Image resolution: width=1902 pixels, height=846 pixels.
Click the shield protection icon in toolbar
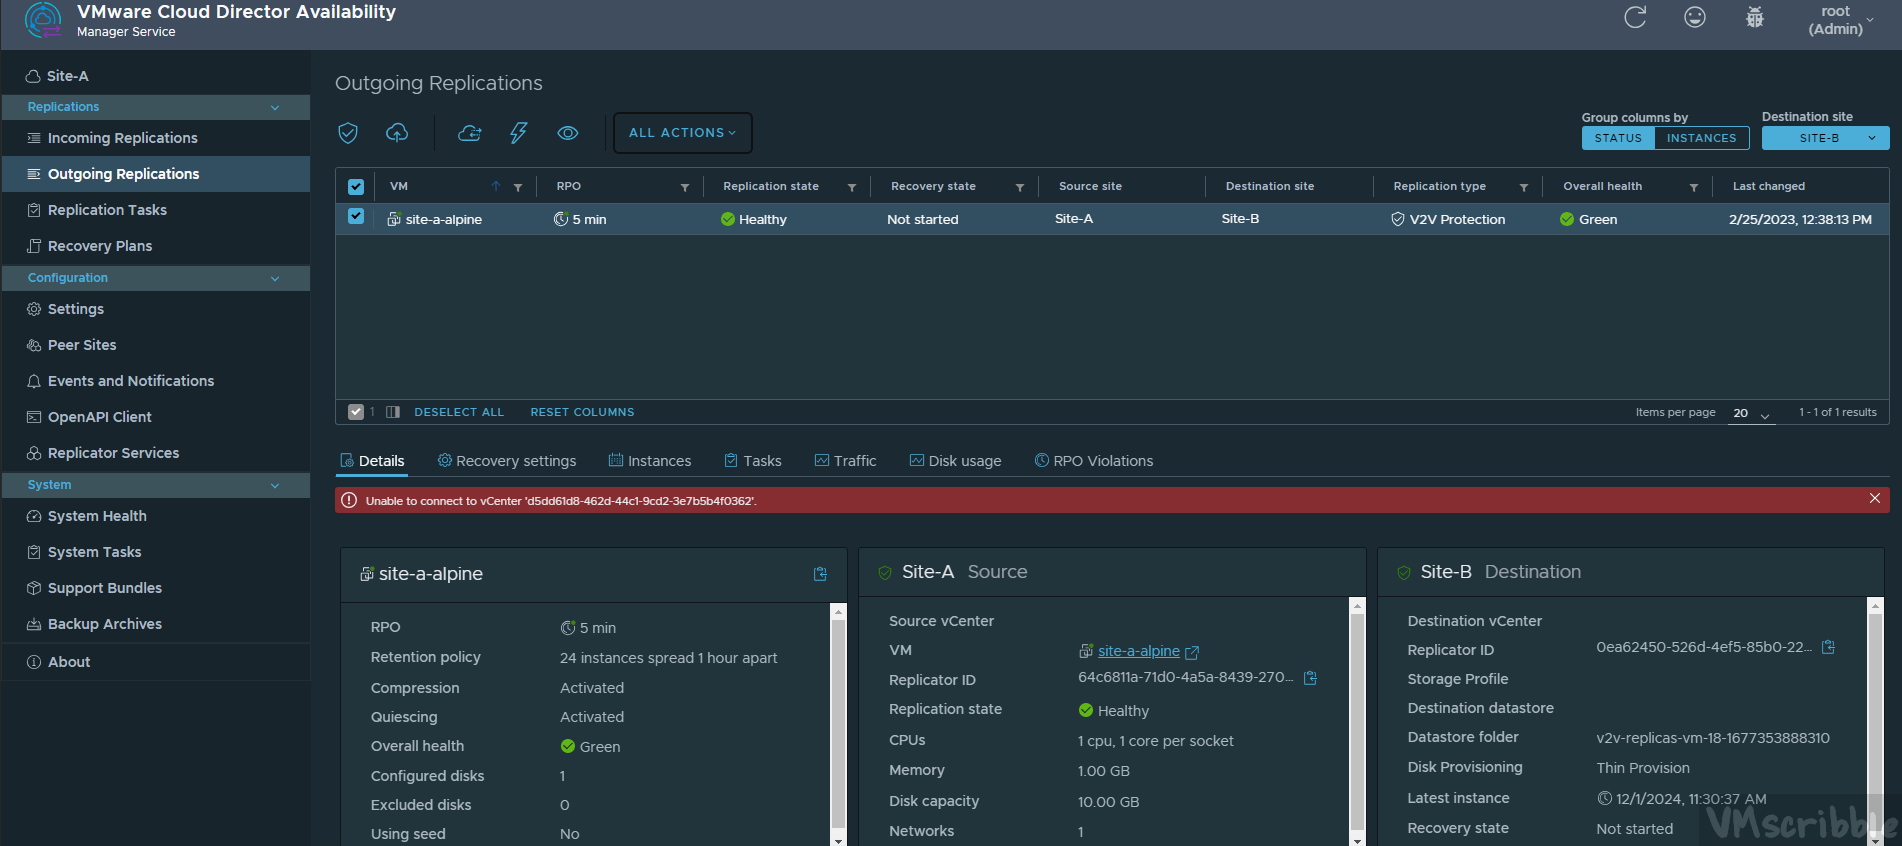348,133
